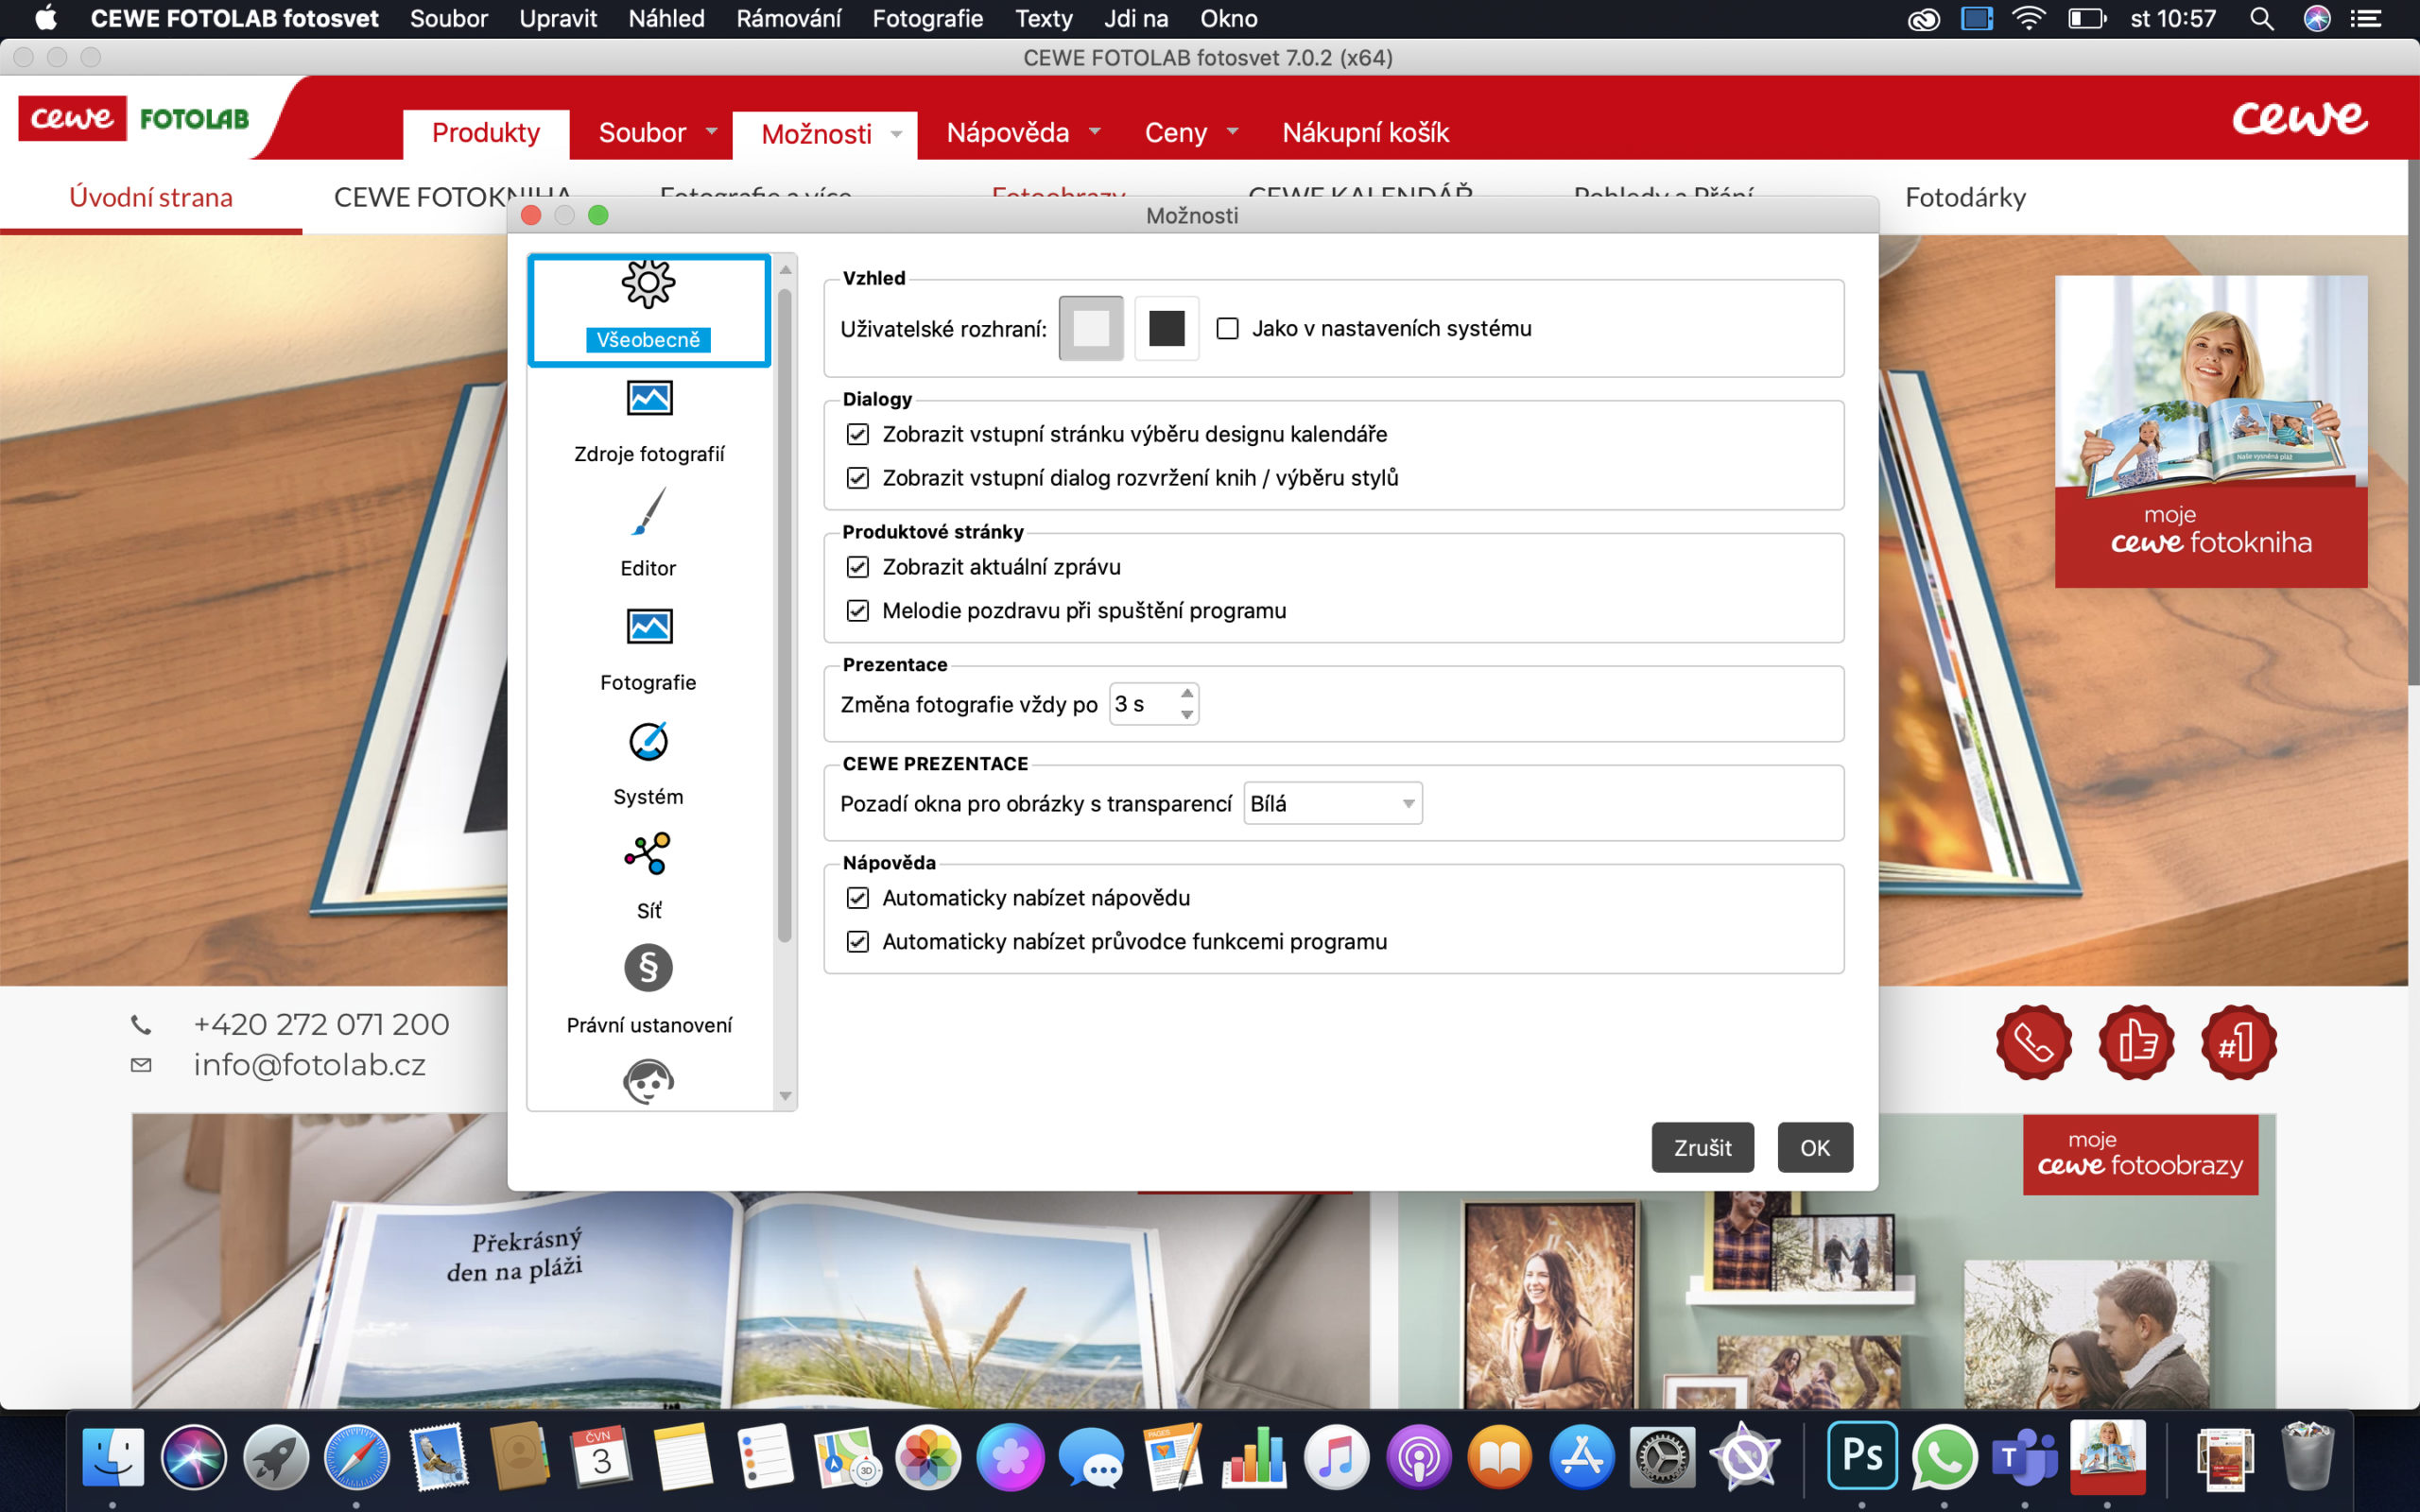This screenshot has width=2420, height=1512.
Task: Enable Jako v nastaveních systému checkbox
Action: pos(1227,328)
